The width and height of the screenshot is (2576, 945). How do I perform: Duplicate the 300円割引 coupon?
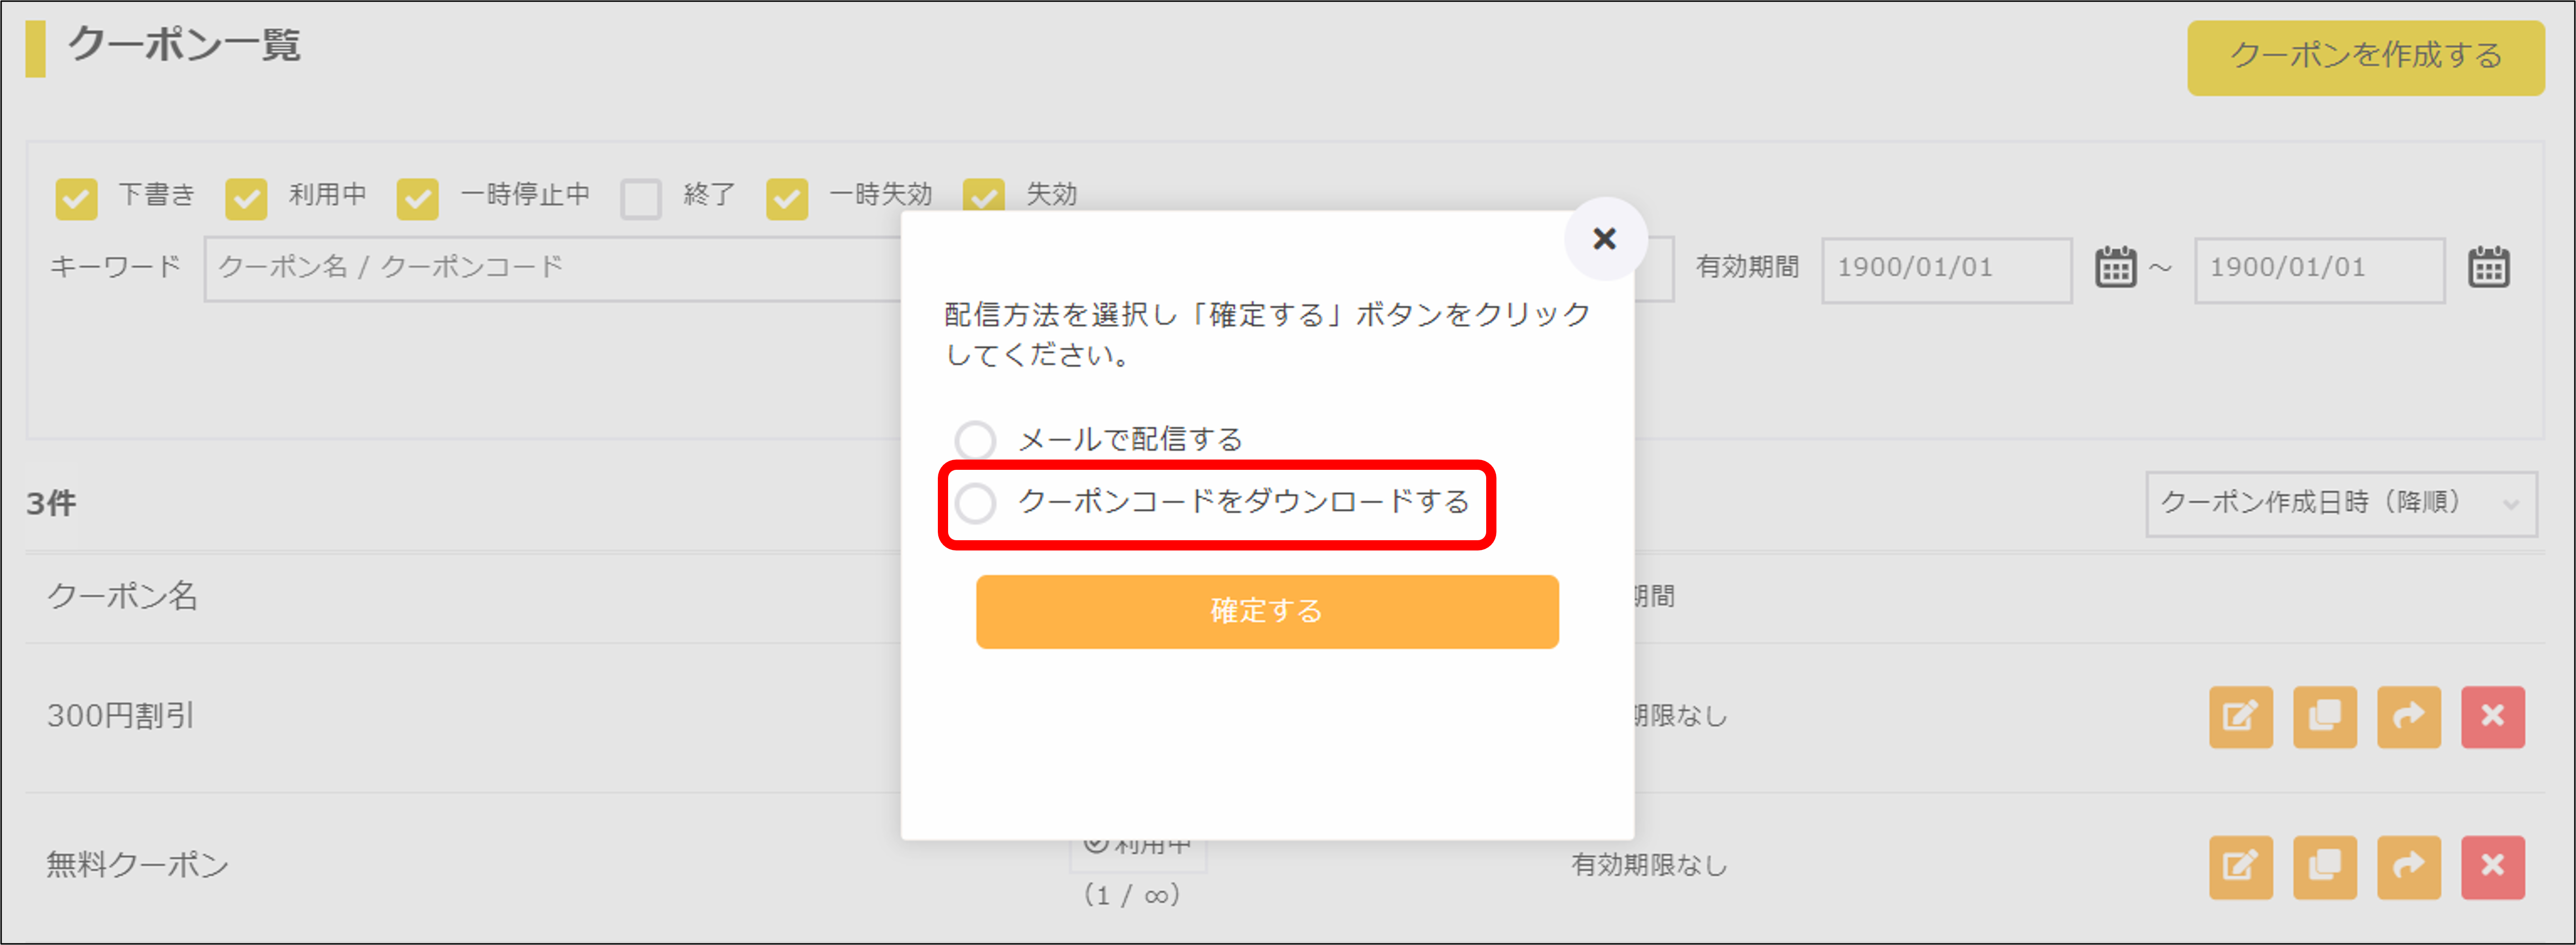[2324, 716]
